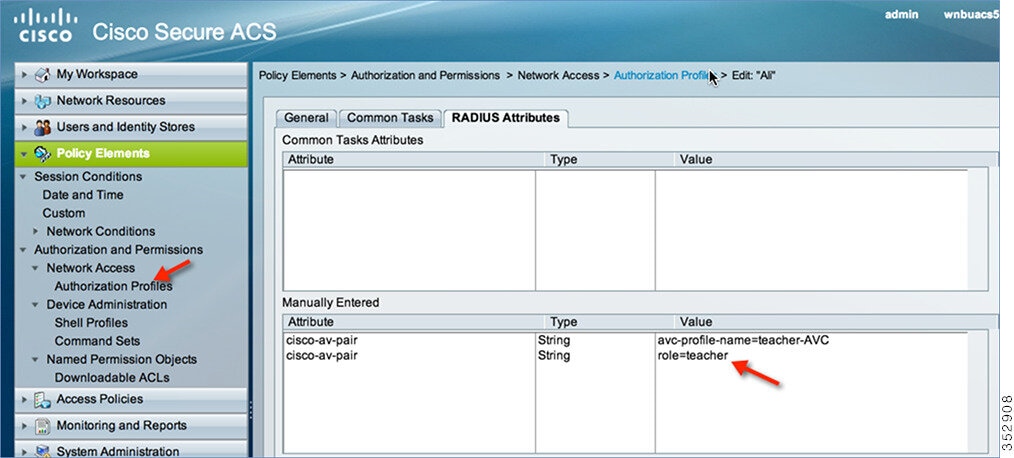This screenshot has height=458, width=1014.
Task: Open Shell Profiles
Action: click(91, 322)
